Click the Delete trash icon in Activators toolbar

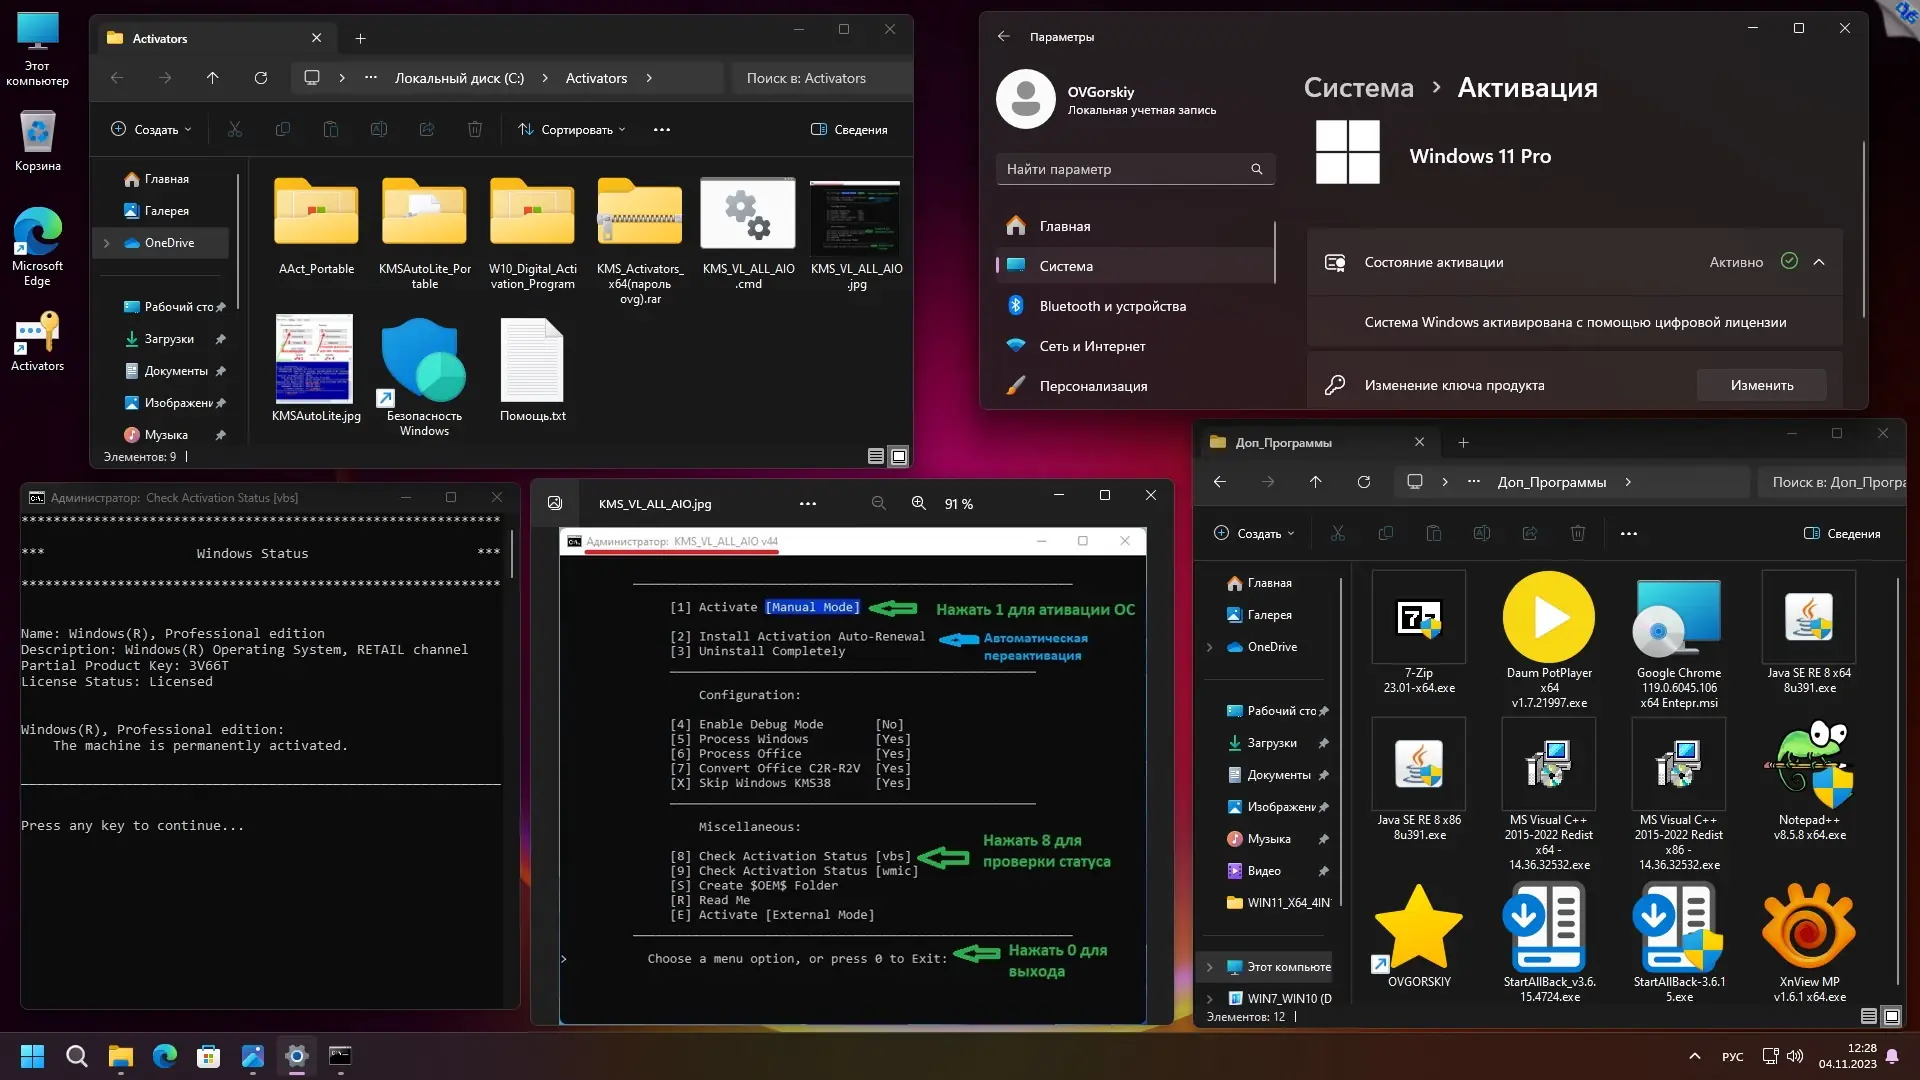475,129
